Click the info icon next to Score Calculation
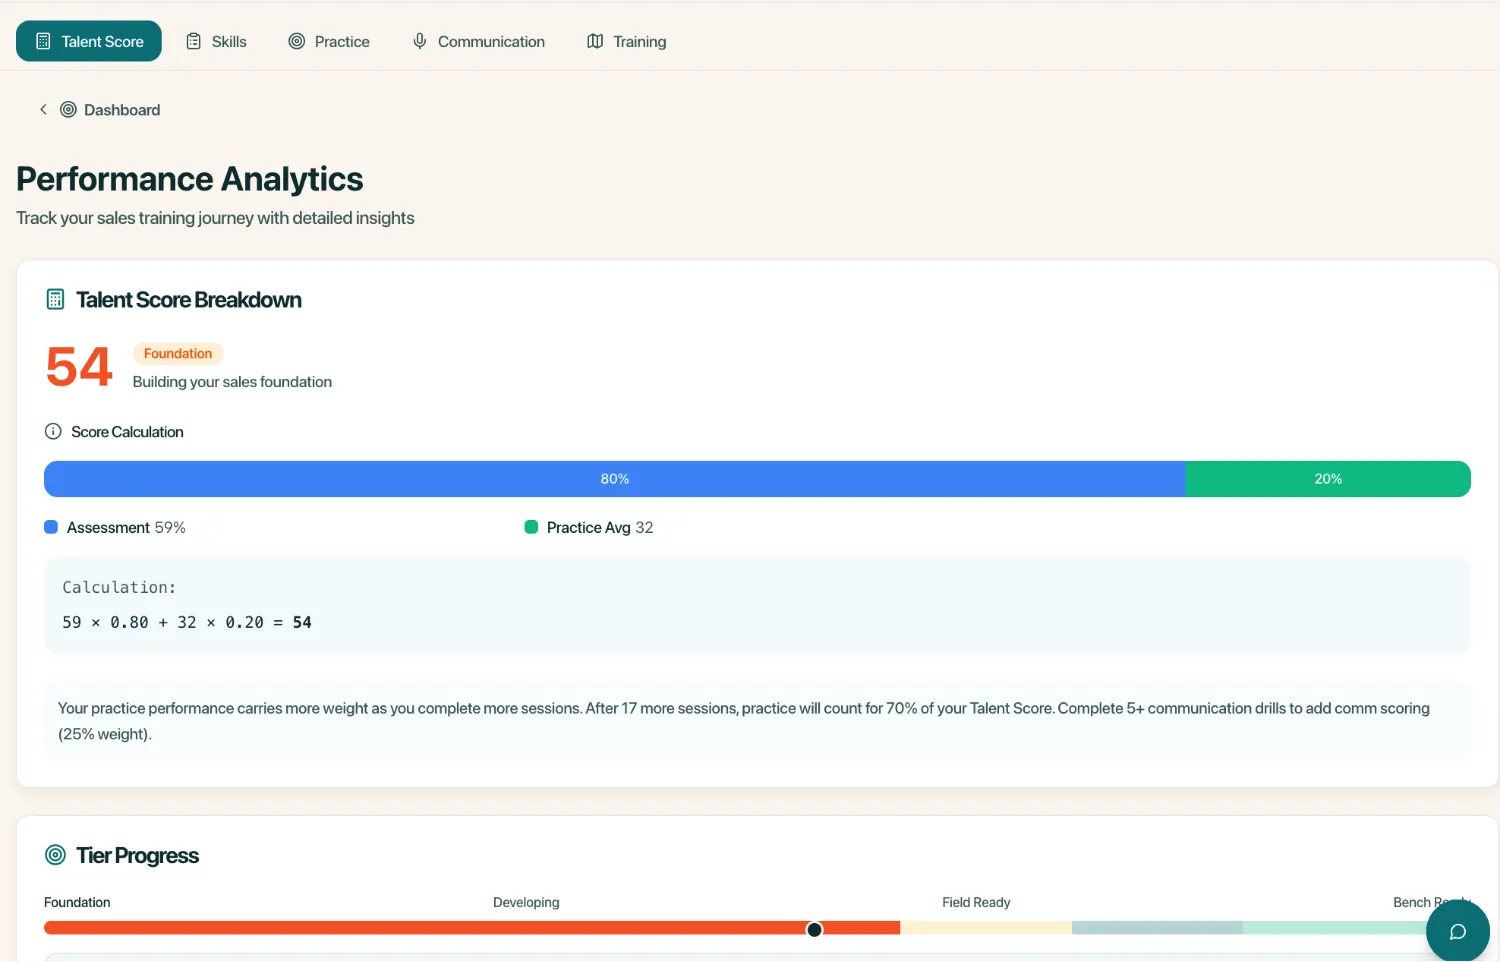The height and width of the screenshot is (962, 1500). (53, 431)
